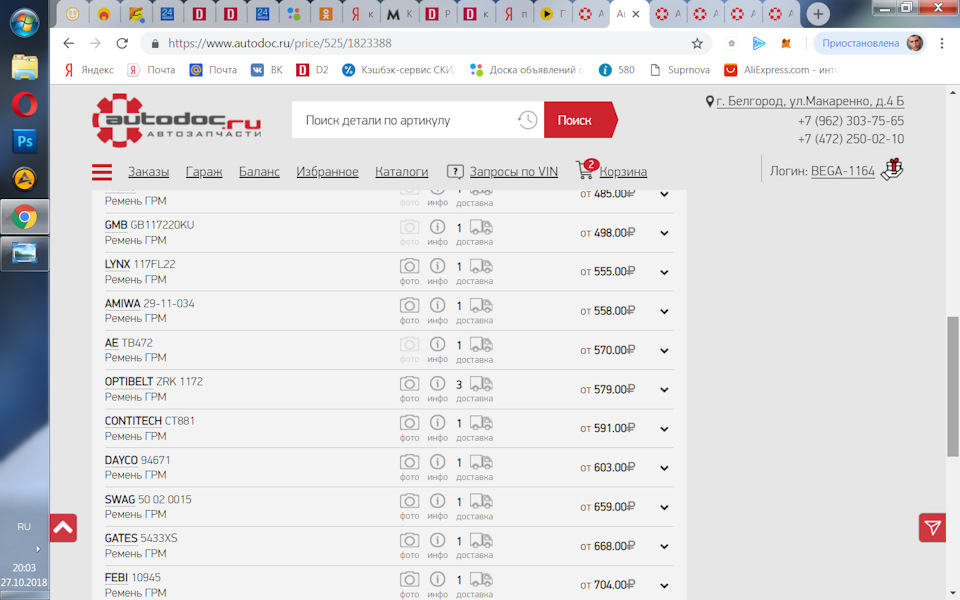This screenshot has height=600, width=960.
Task: Show info for GATES 5433XS
Action: pyautogui.click(x=437, y=540)
